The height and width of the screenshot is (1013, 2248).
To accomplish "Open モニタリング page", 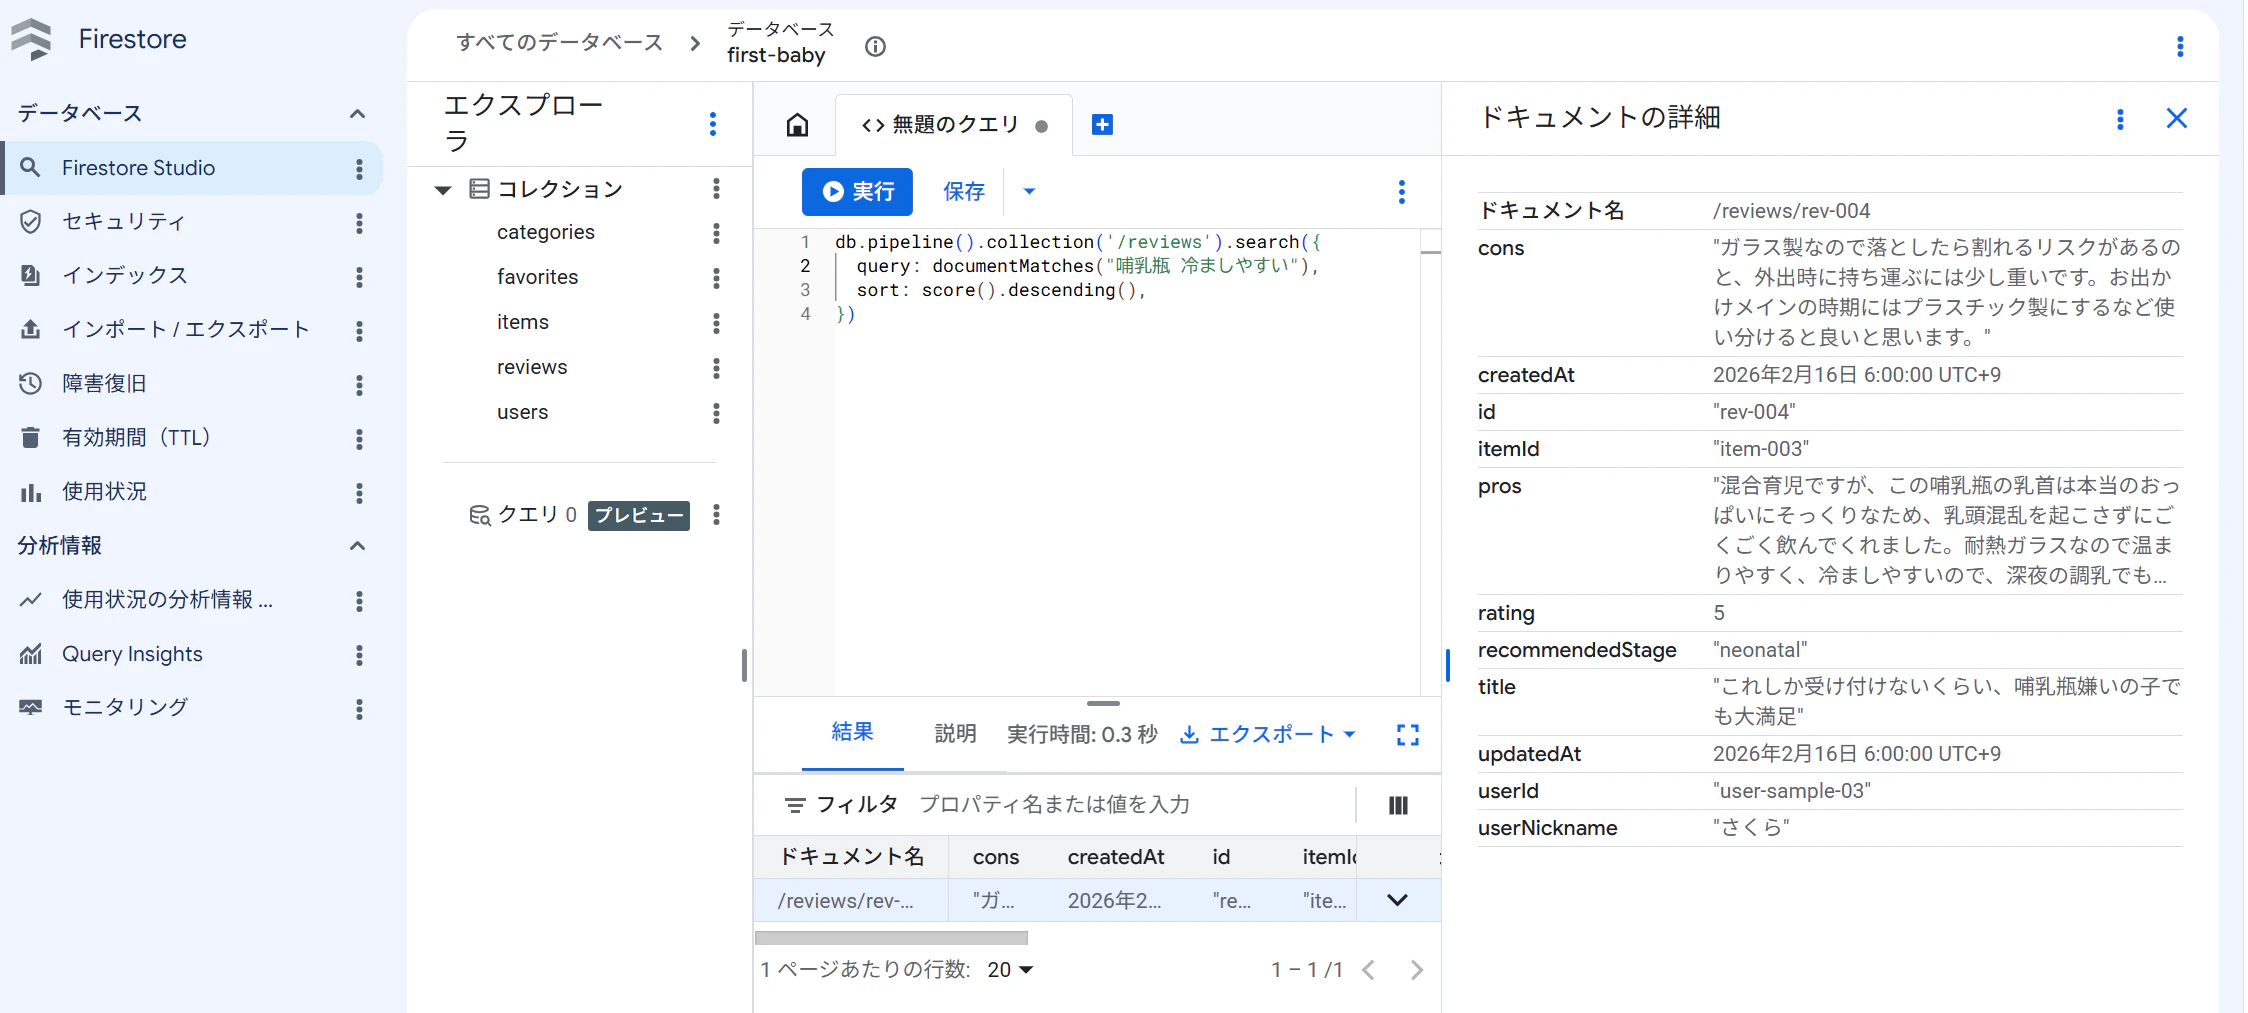I will click(125, 709).
